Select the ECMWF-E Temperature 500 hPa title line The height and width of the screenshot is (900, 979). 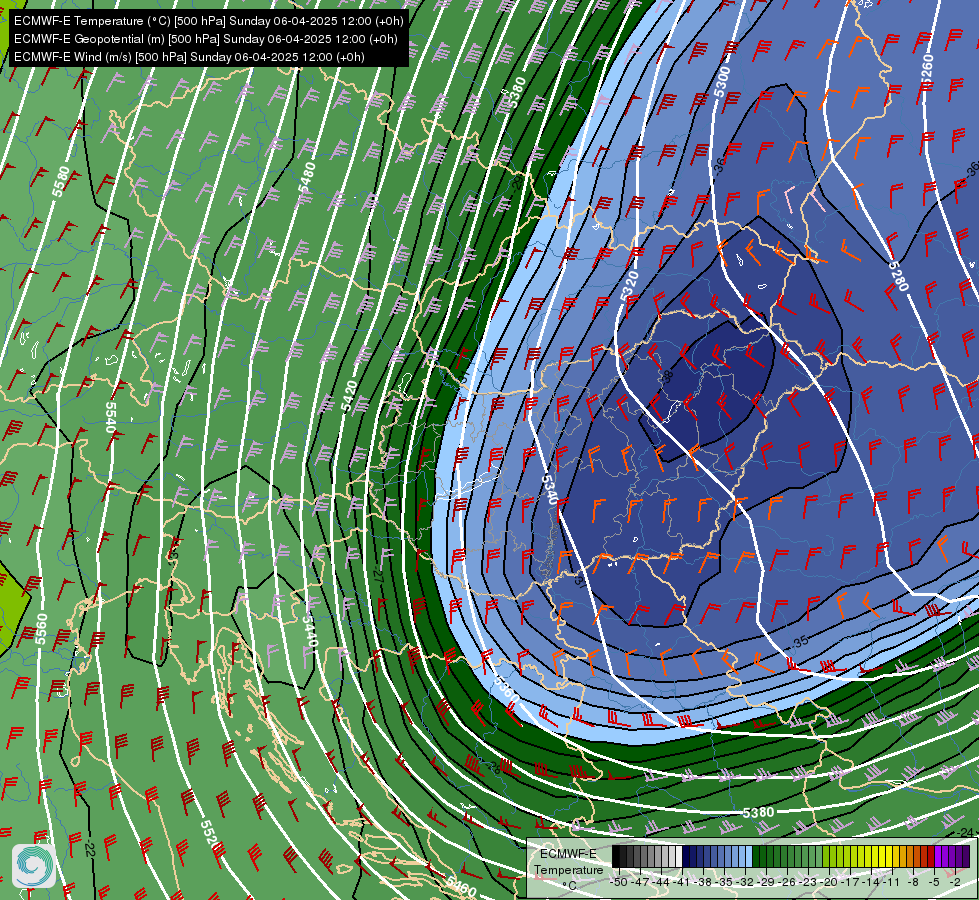pos(209,21)
